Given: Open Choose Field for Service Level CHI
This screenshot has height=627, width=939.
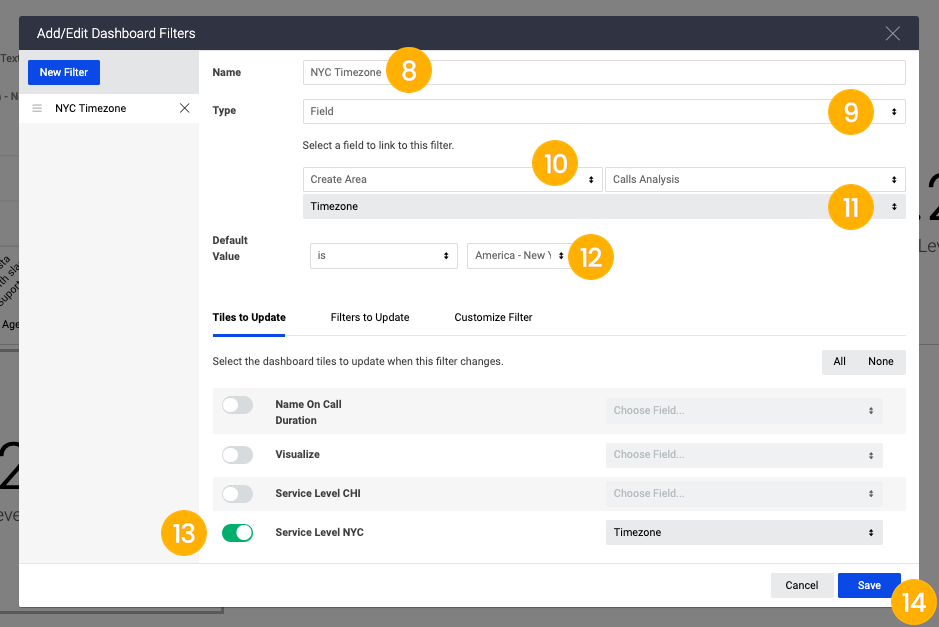Looking at the screenshot, I should (x=744, y=494).
